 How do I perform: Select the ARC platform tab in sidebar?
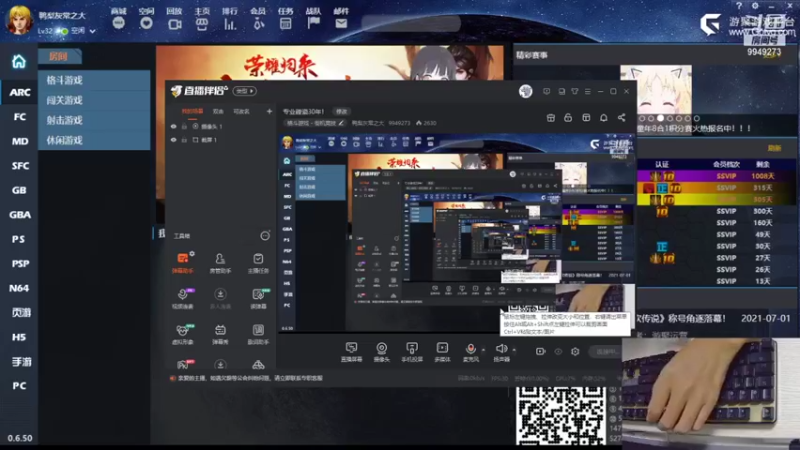19,92
